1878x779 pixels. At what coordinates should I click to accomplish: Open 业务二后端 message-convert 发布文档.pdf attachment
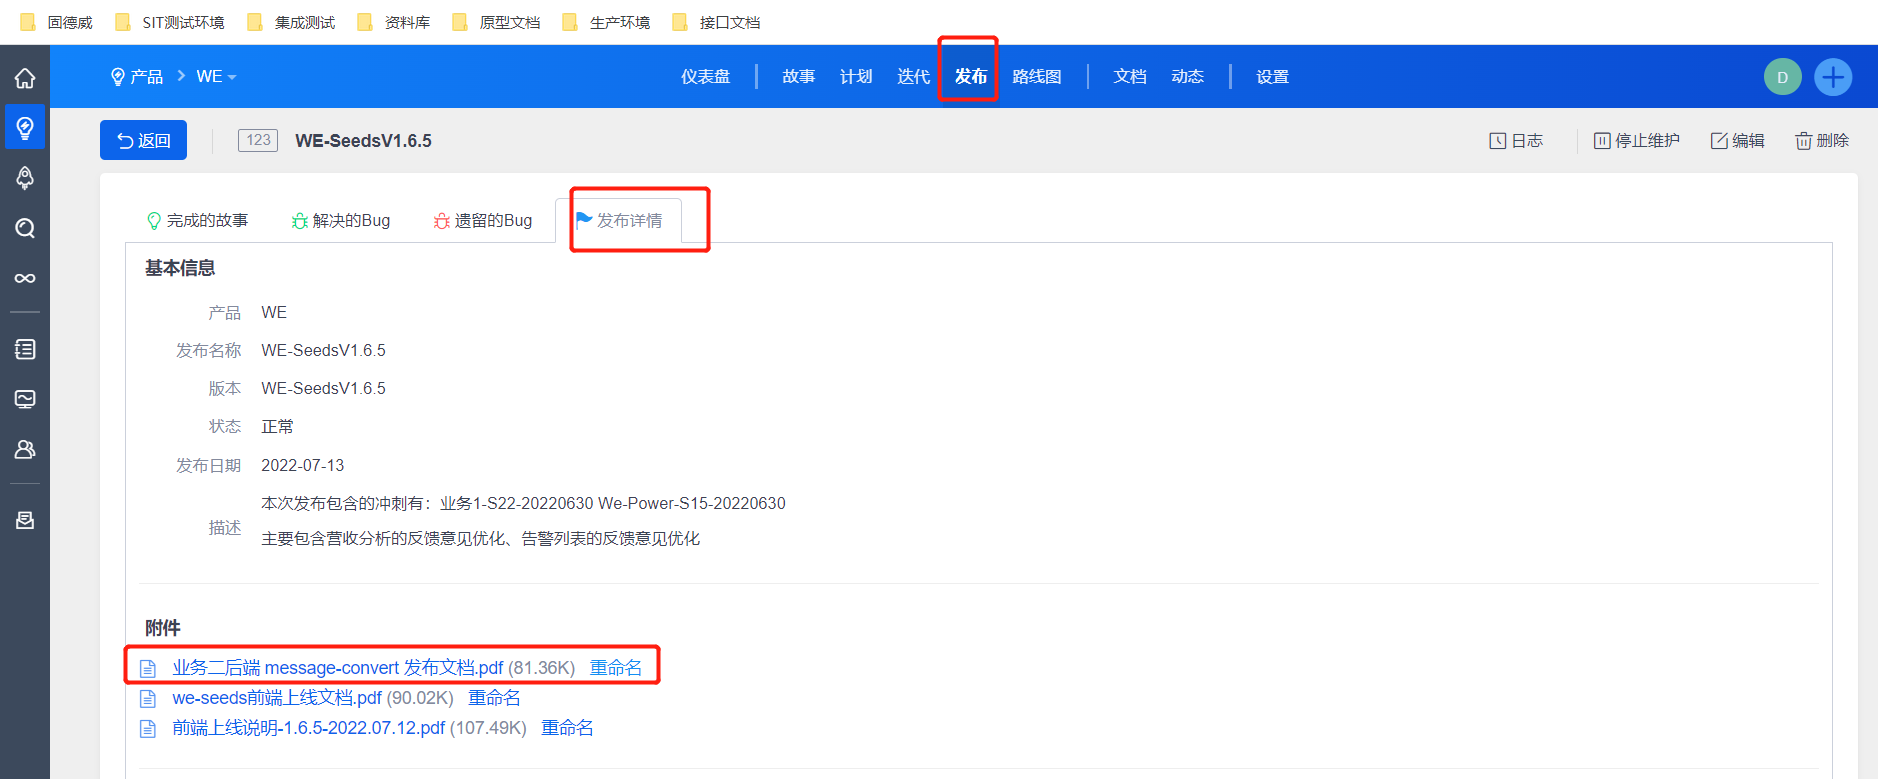click(338, 668)
